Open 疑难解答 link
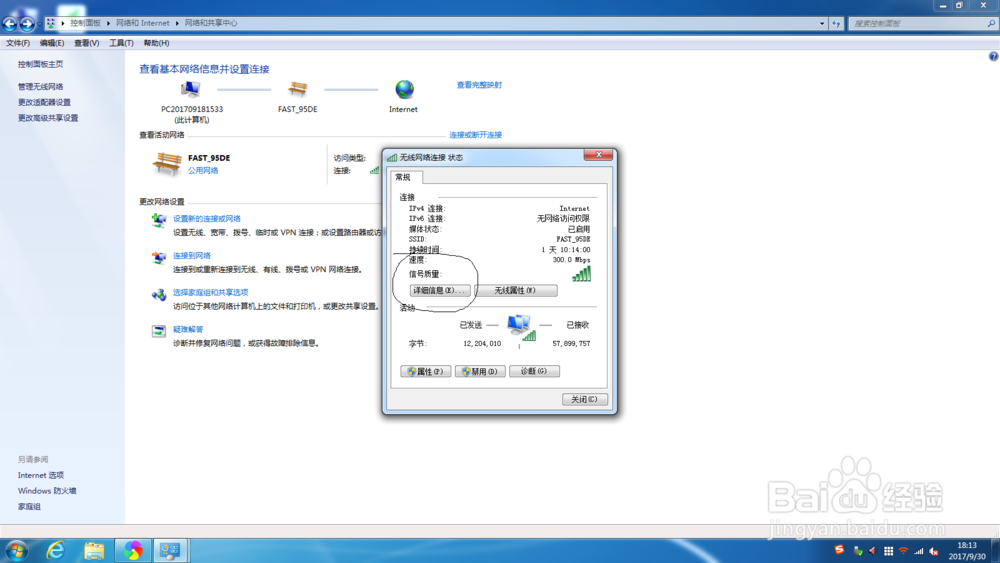This screenshot has width=1000, height=563. tap(188, 330)
